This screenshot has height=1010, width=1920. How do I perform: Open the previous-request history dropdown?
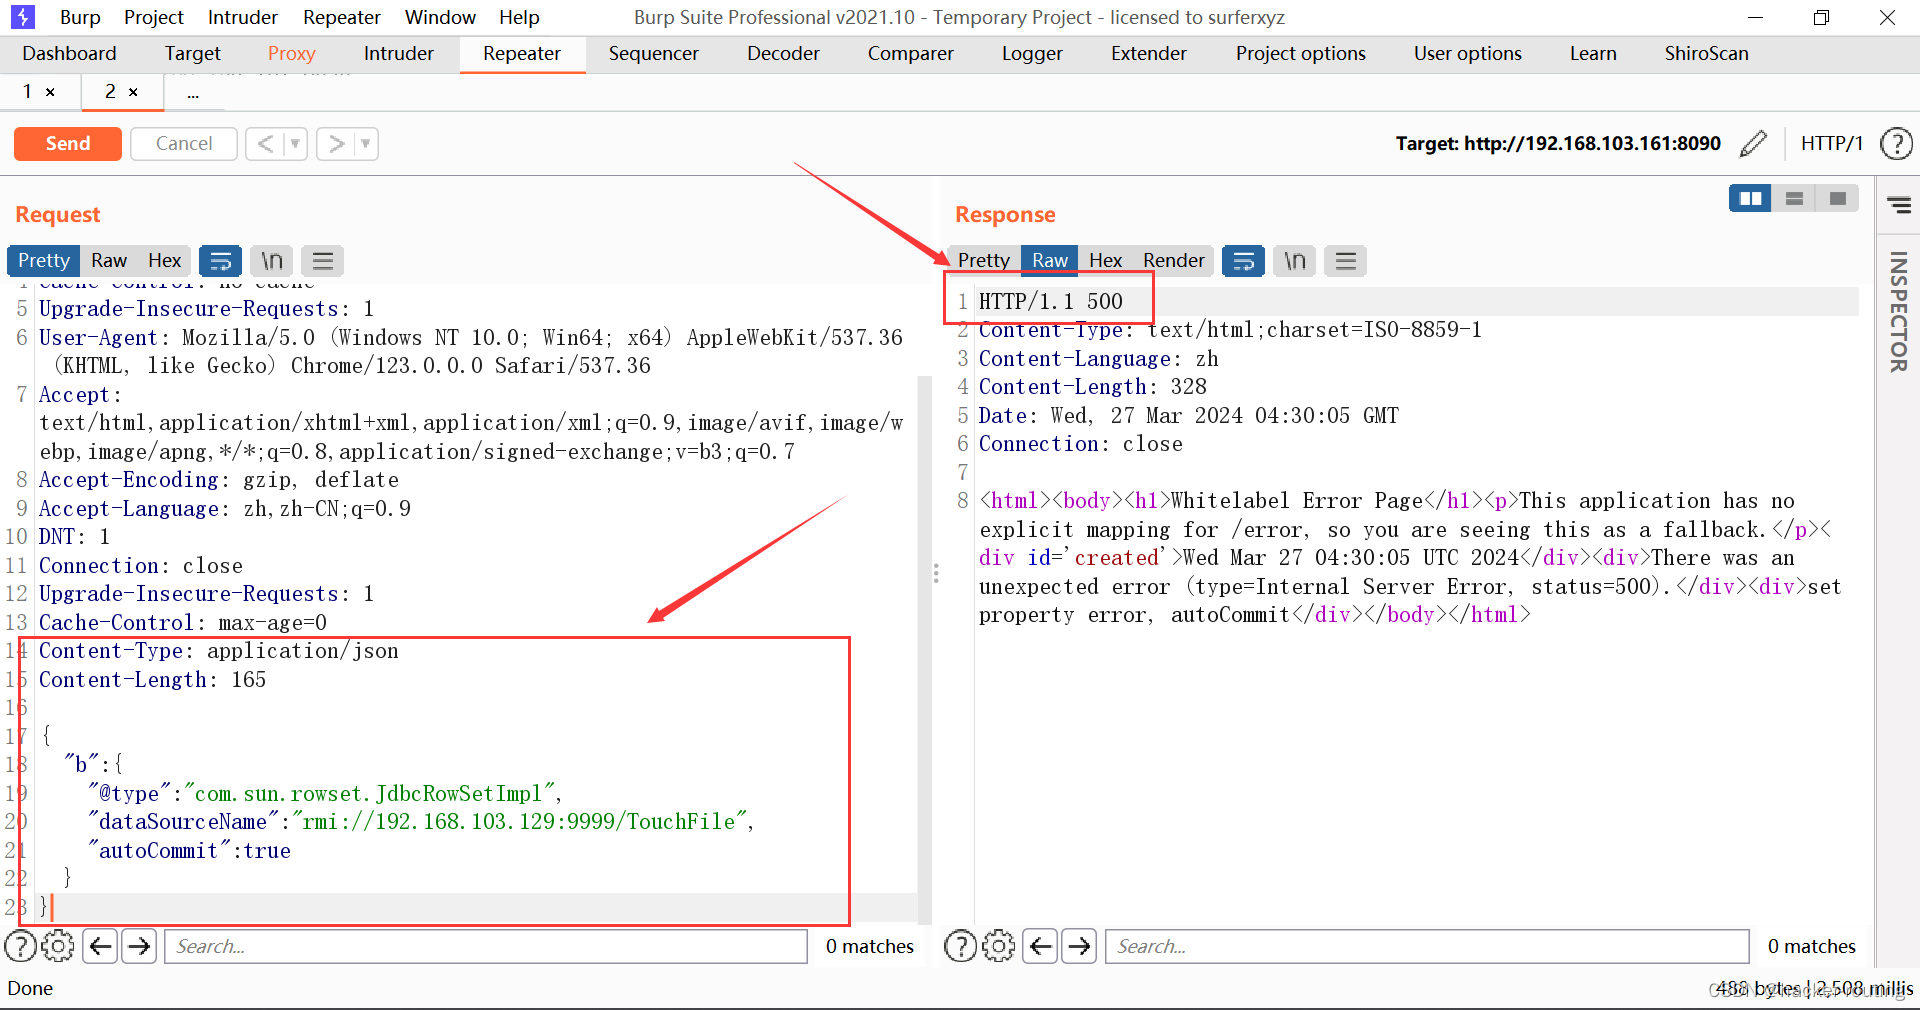292,143
